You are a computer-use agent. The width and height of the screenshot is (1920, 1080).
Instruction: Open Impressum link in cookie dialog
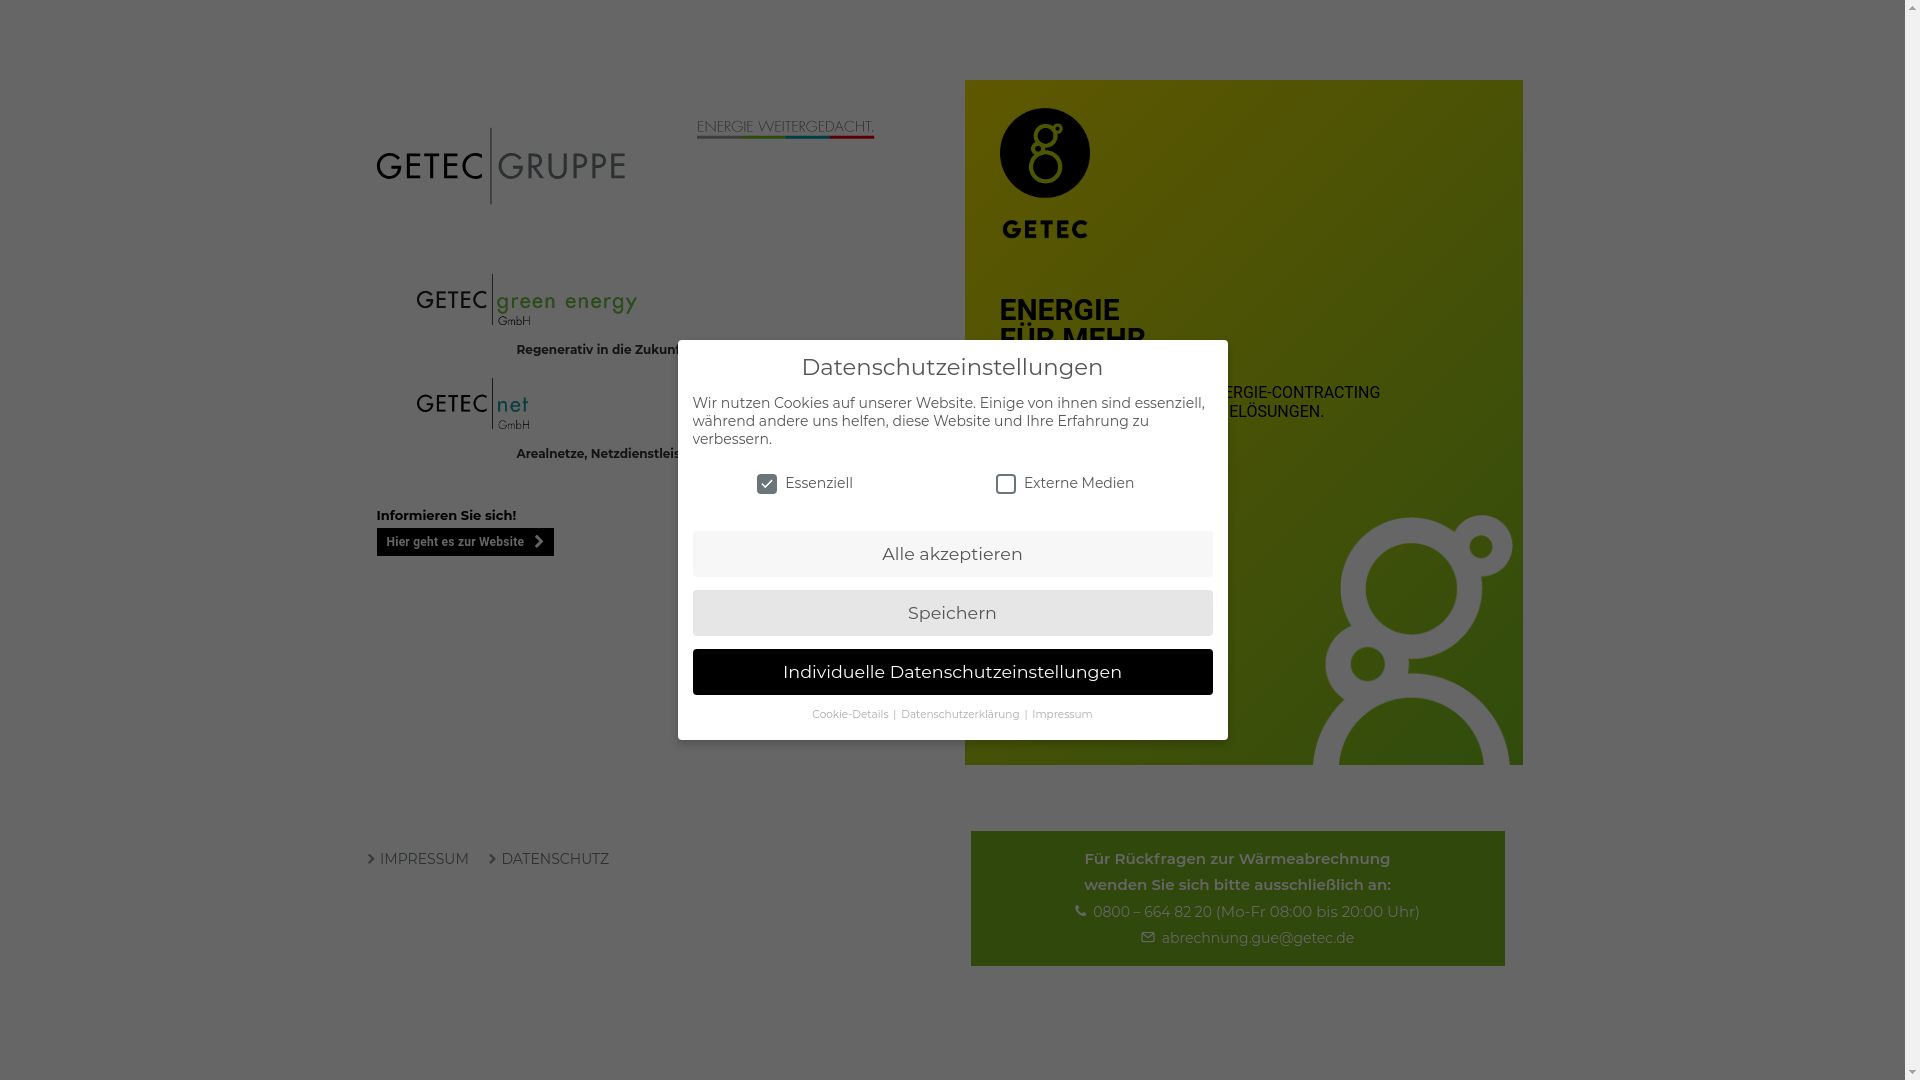pos(1062,715)
